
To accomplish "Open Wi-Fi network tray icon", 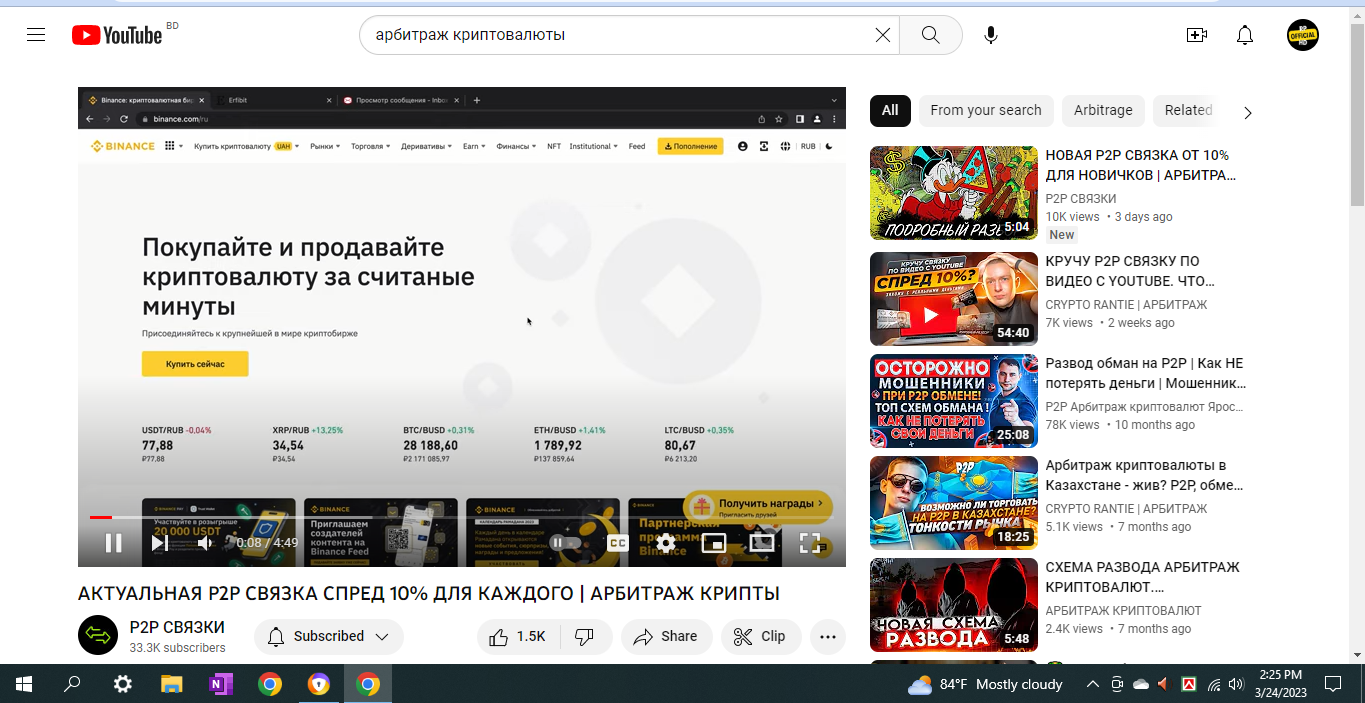I will pos(1213,684).
